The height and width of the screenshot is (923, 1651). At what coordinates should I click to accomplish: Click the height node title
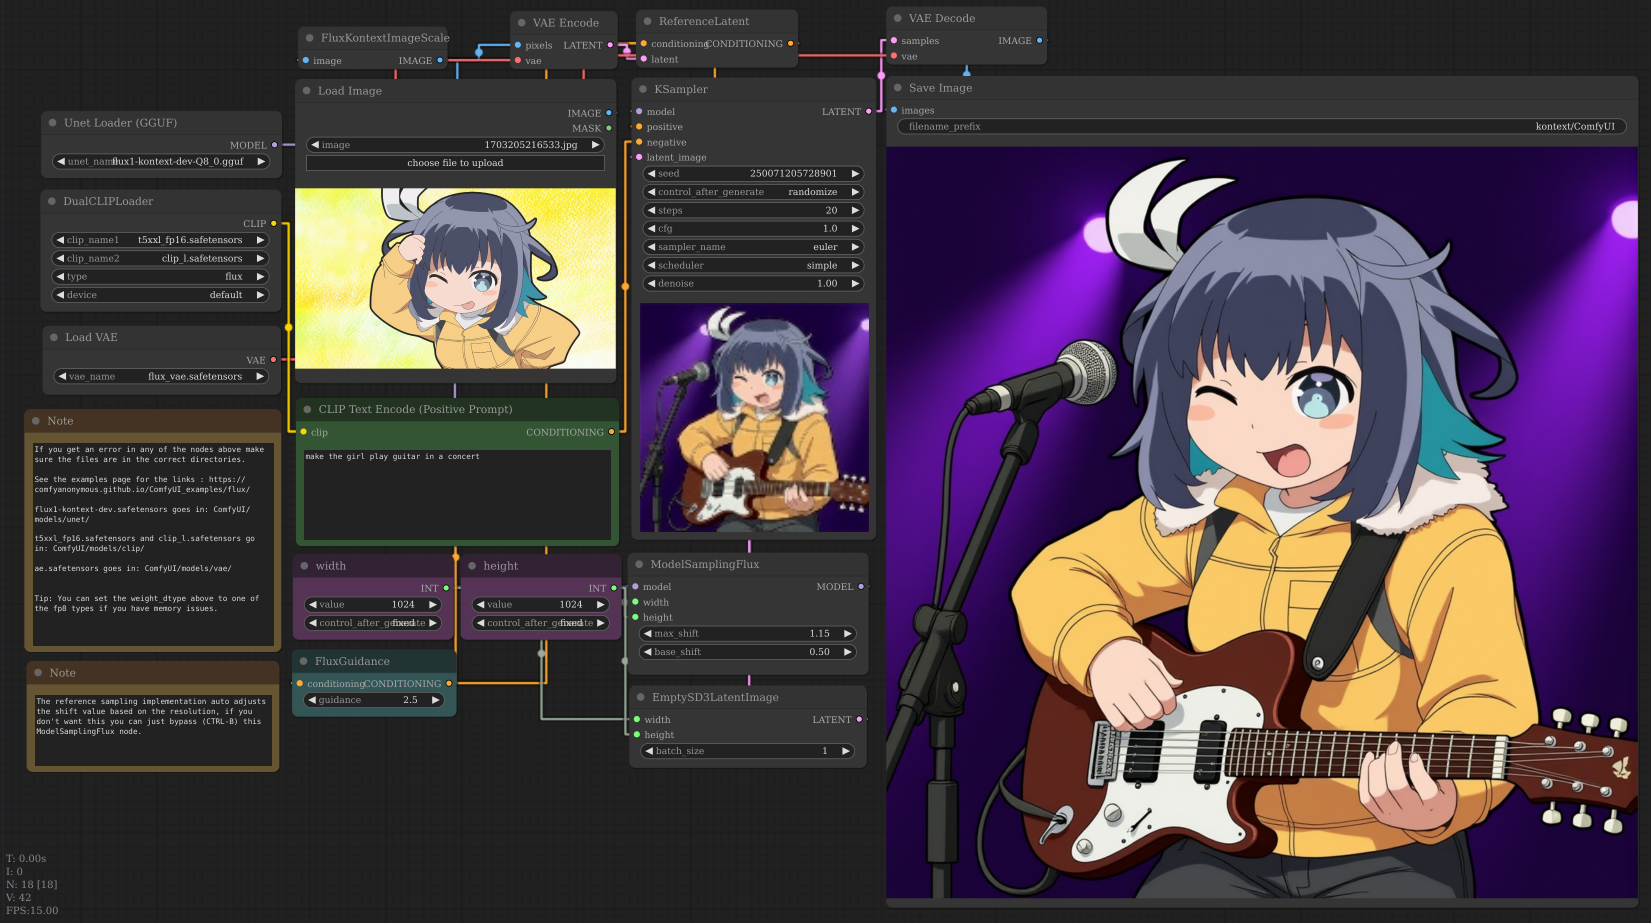coord(501,566)
